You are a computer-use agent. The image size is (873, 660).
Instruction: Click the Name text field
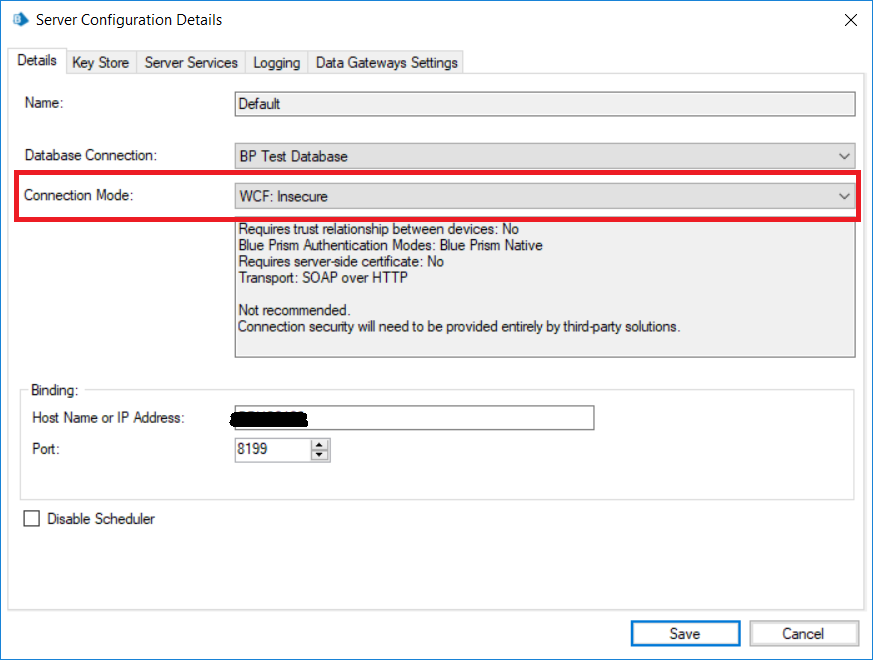(x=545, y=104)
